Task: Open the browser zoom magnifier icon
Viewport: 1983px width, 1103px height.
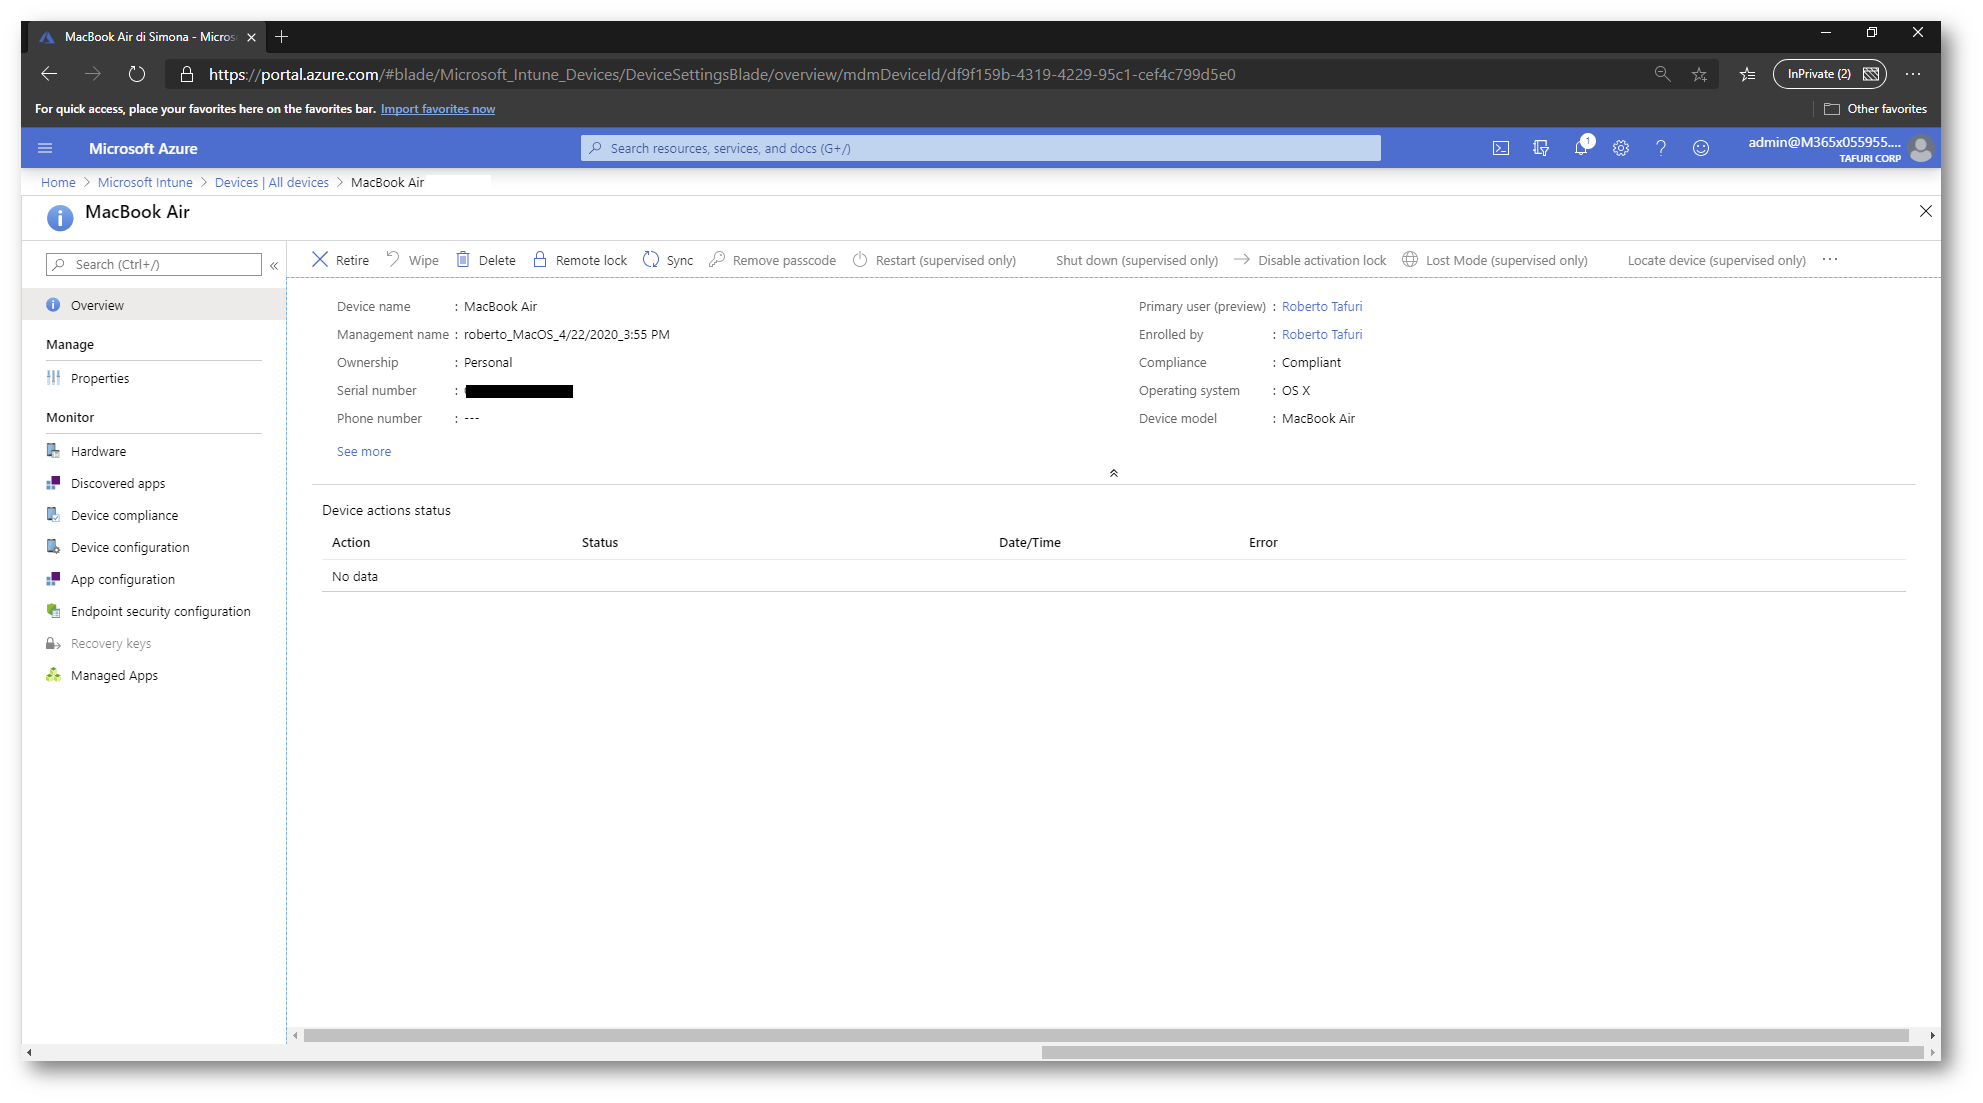Action: [x=1662, y=74]
